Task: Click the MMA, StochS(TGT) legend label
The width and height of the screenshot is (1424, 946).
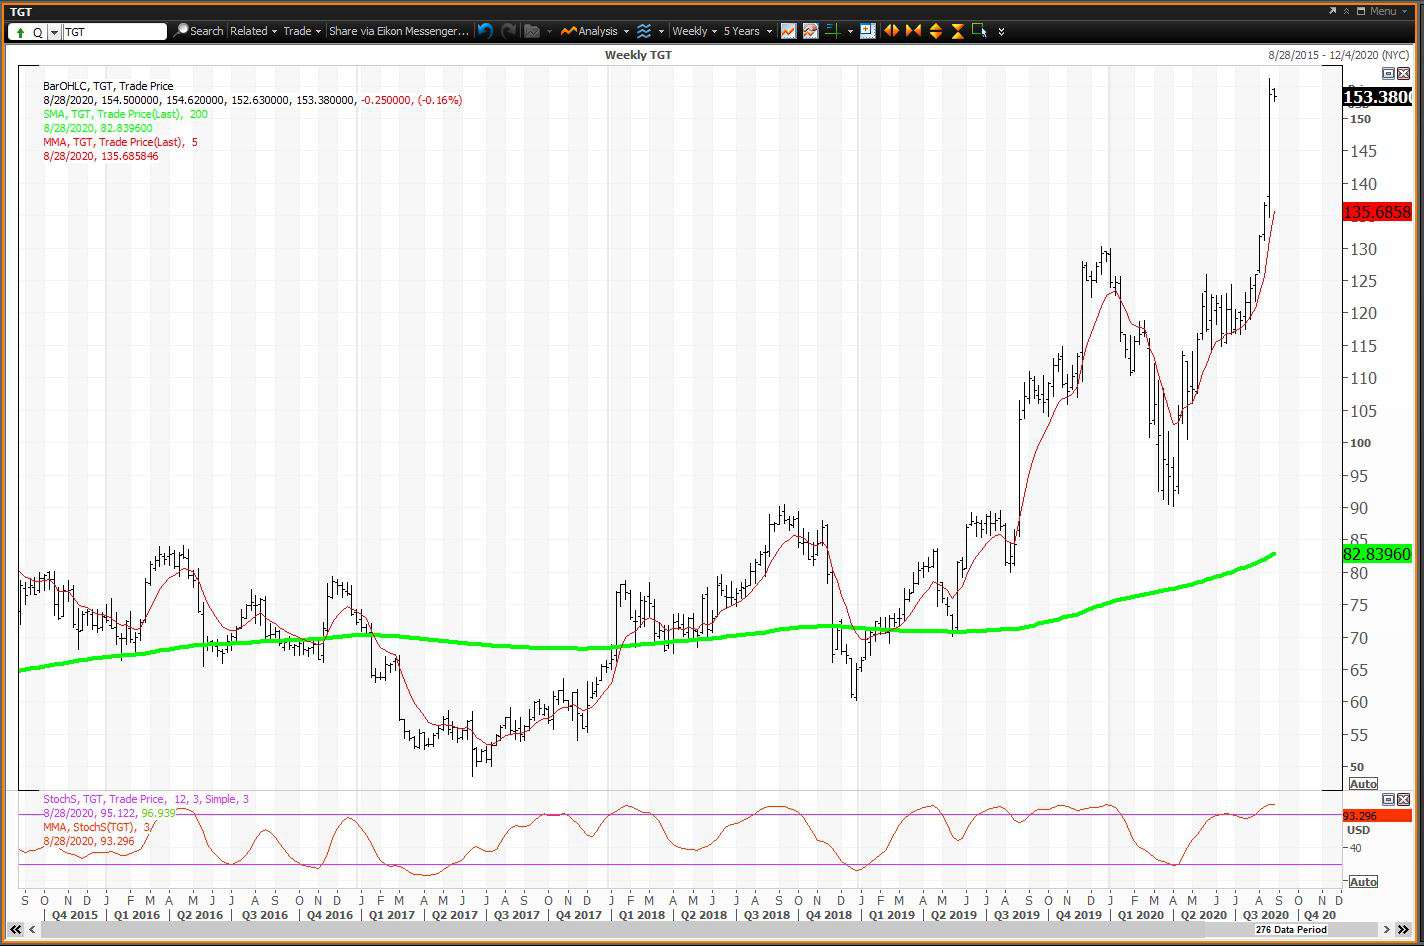Action: [98, 828]
